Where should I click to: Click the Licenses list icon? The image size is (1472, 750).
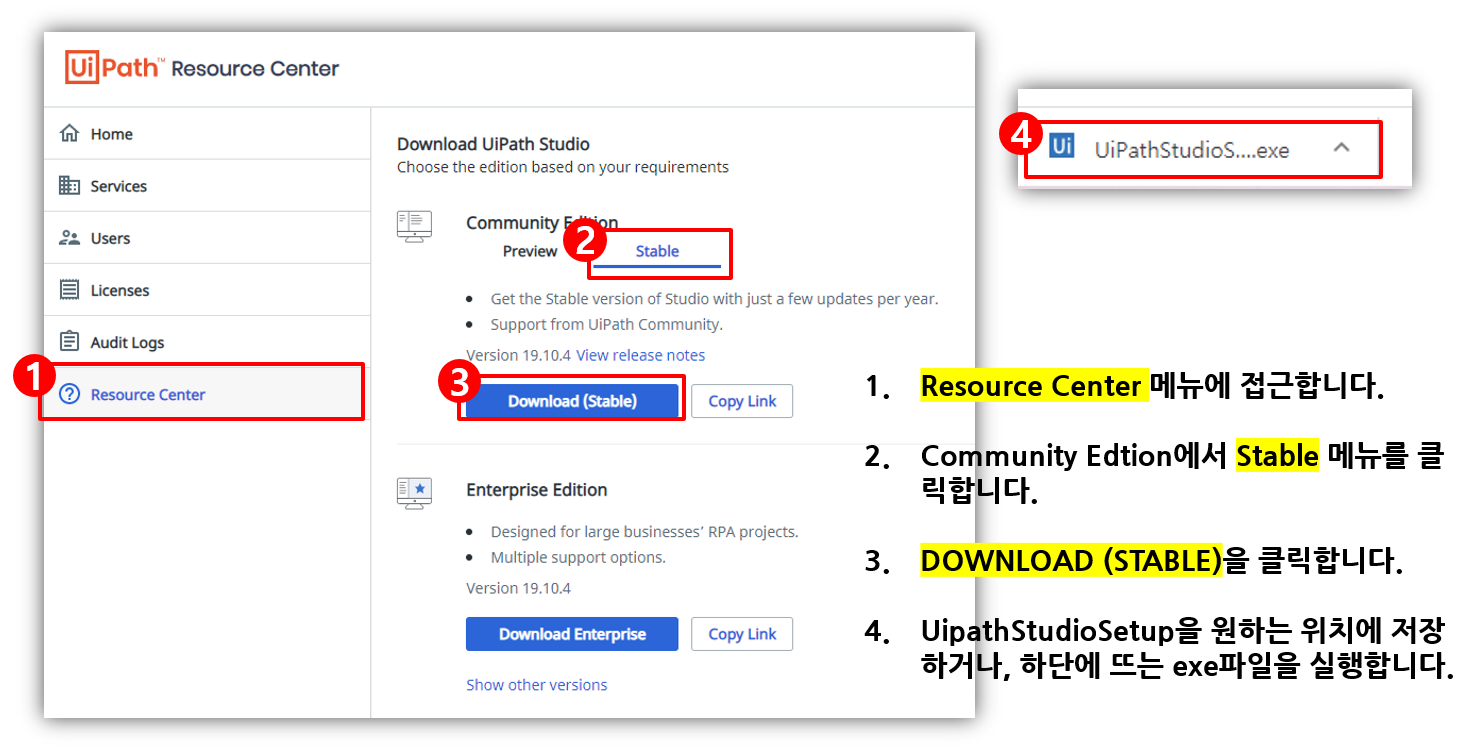[x=69, y=290]
